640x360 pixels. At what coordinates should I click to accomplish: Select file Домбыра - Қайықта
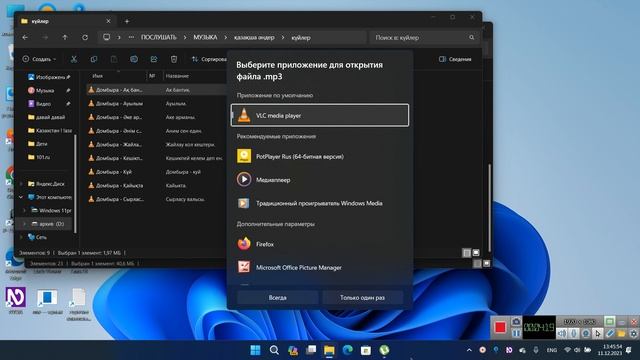tap(116, 185)
